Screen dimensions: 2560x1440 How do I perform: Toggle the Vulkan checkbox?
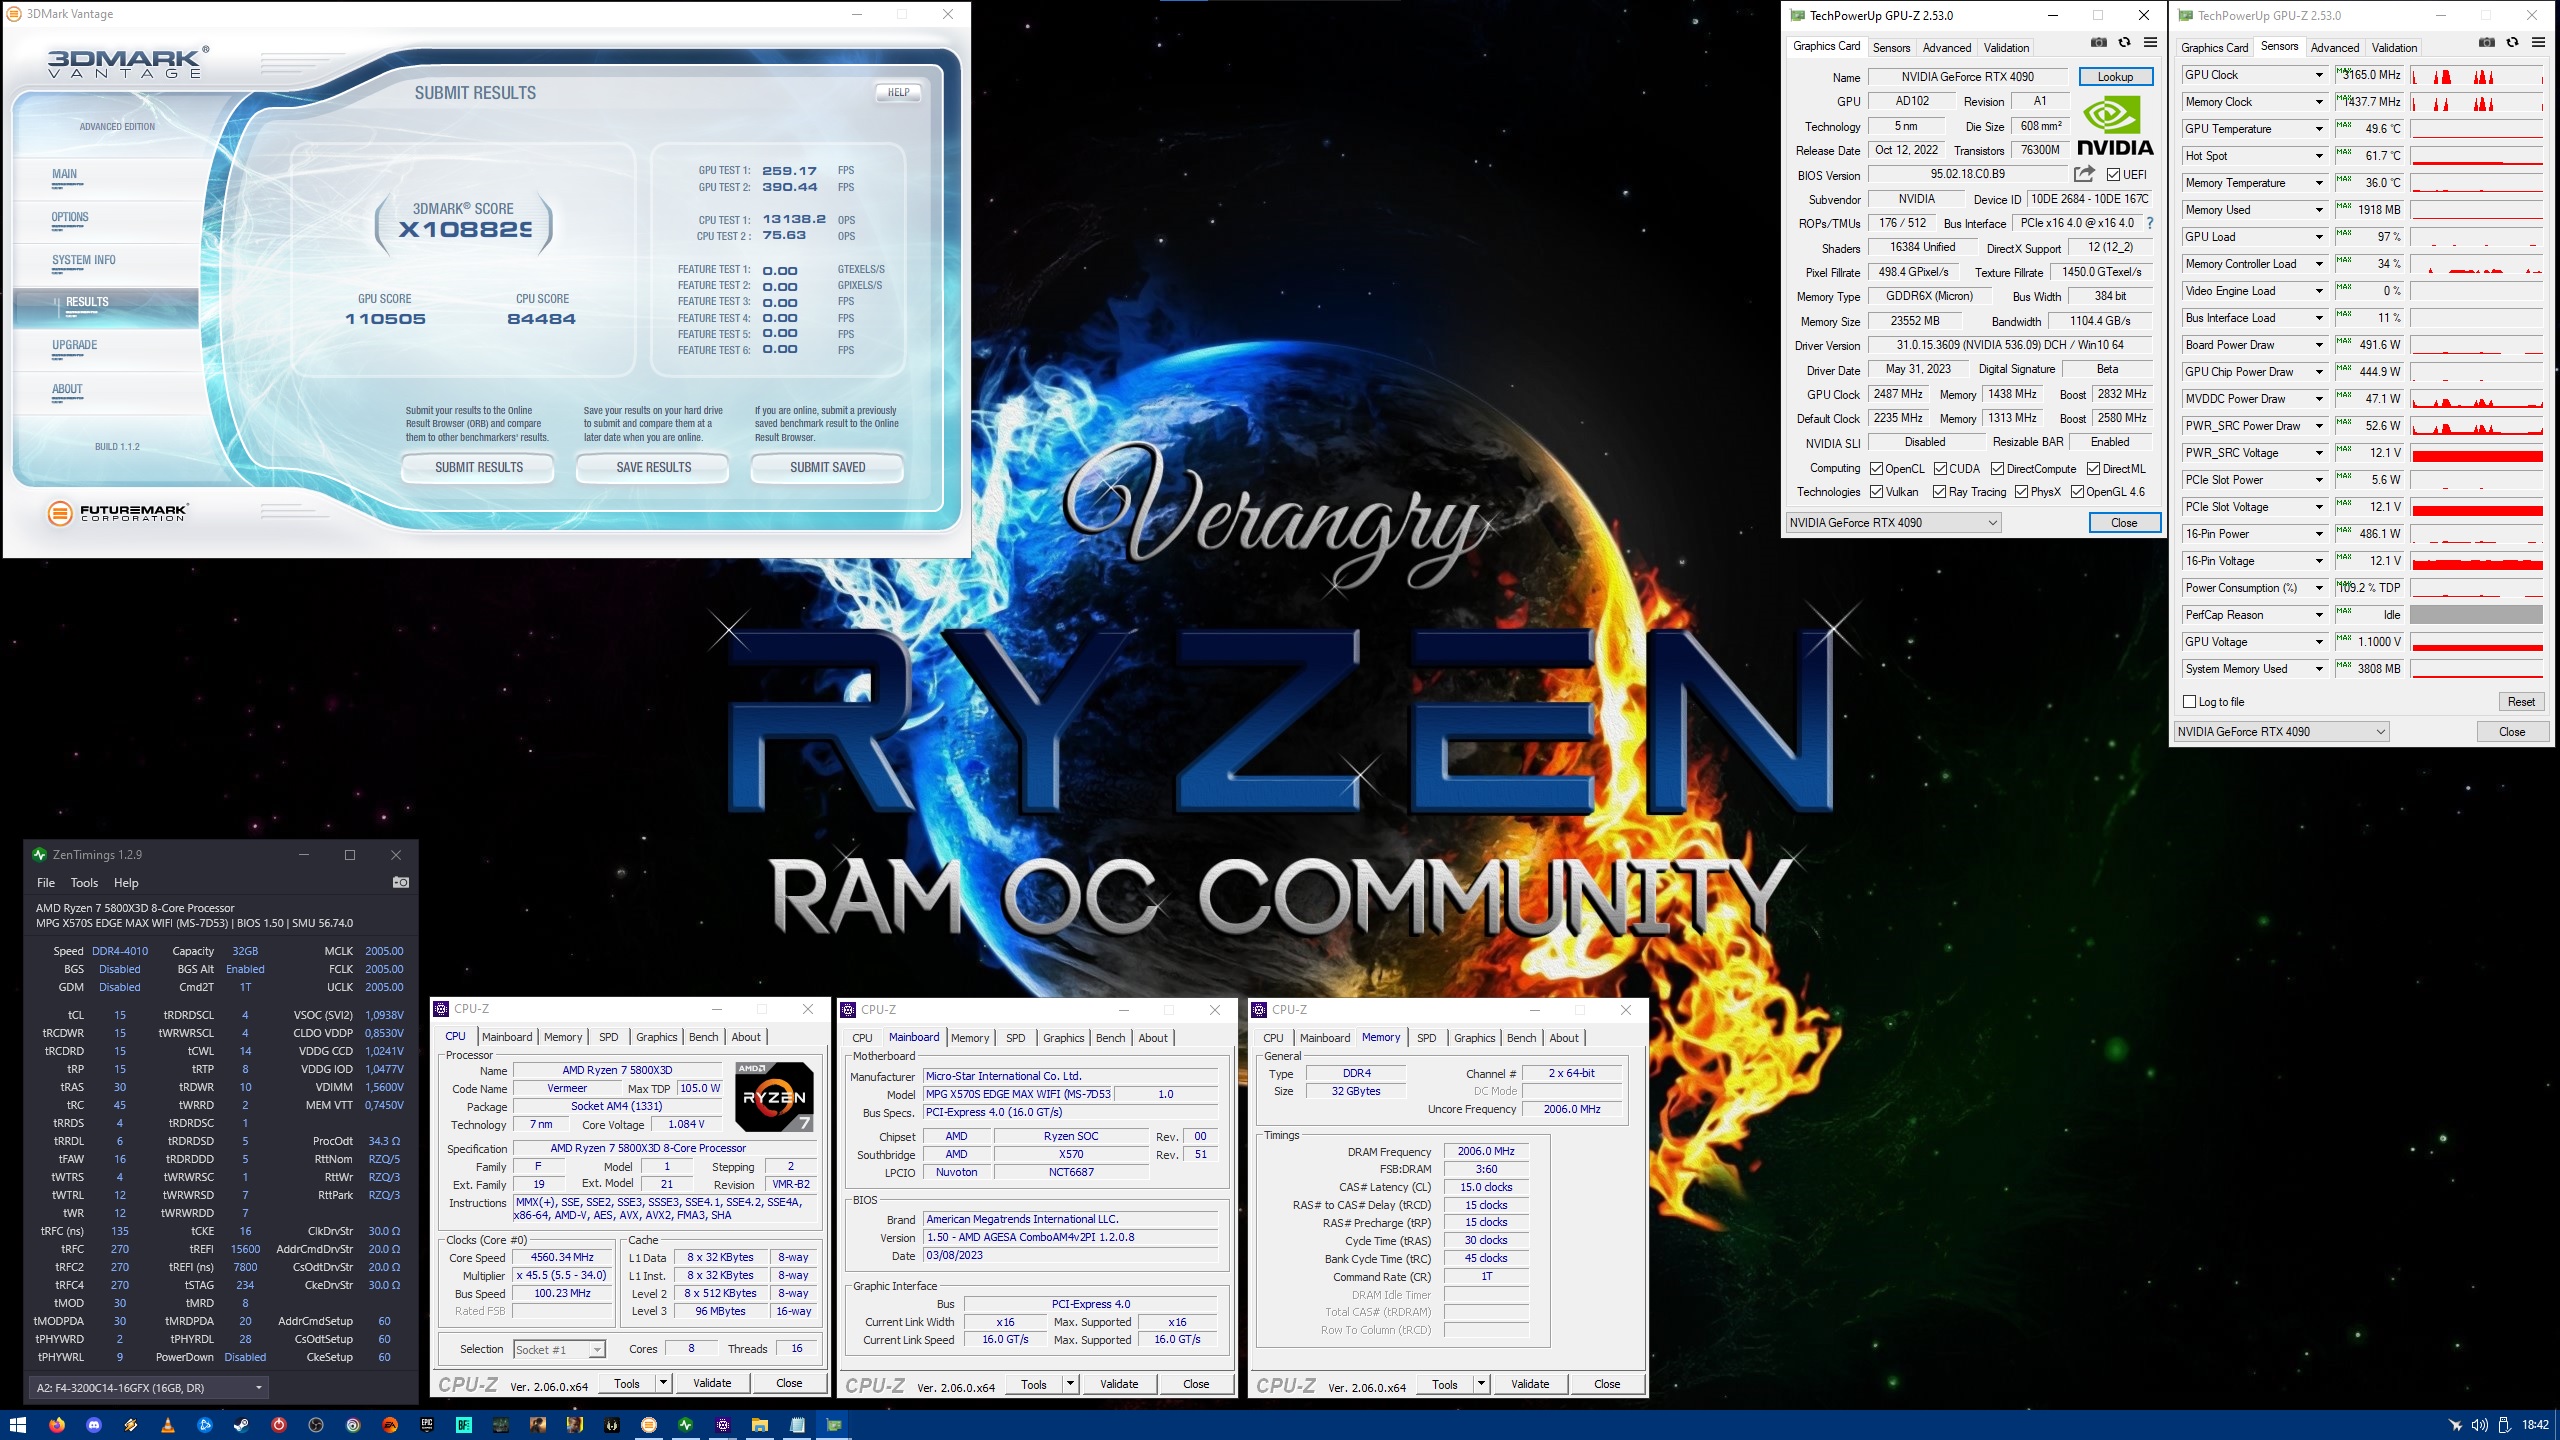1877,492
